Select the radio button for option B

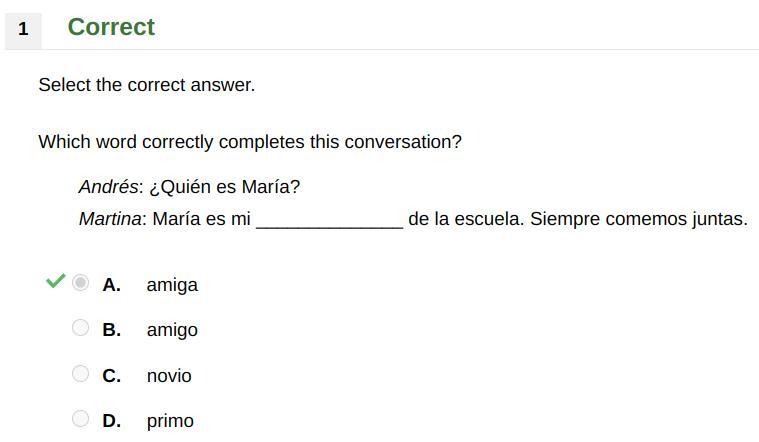coord(81,328)
